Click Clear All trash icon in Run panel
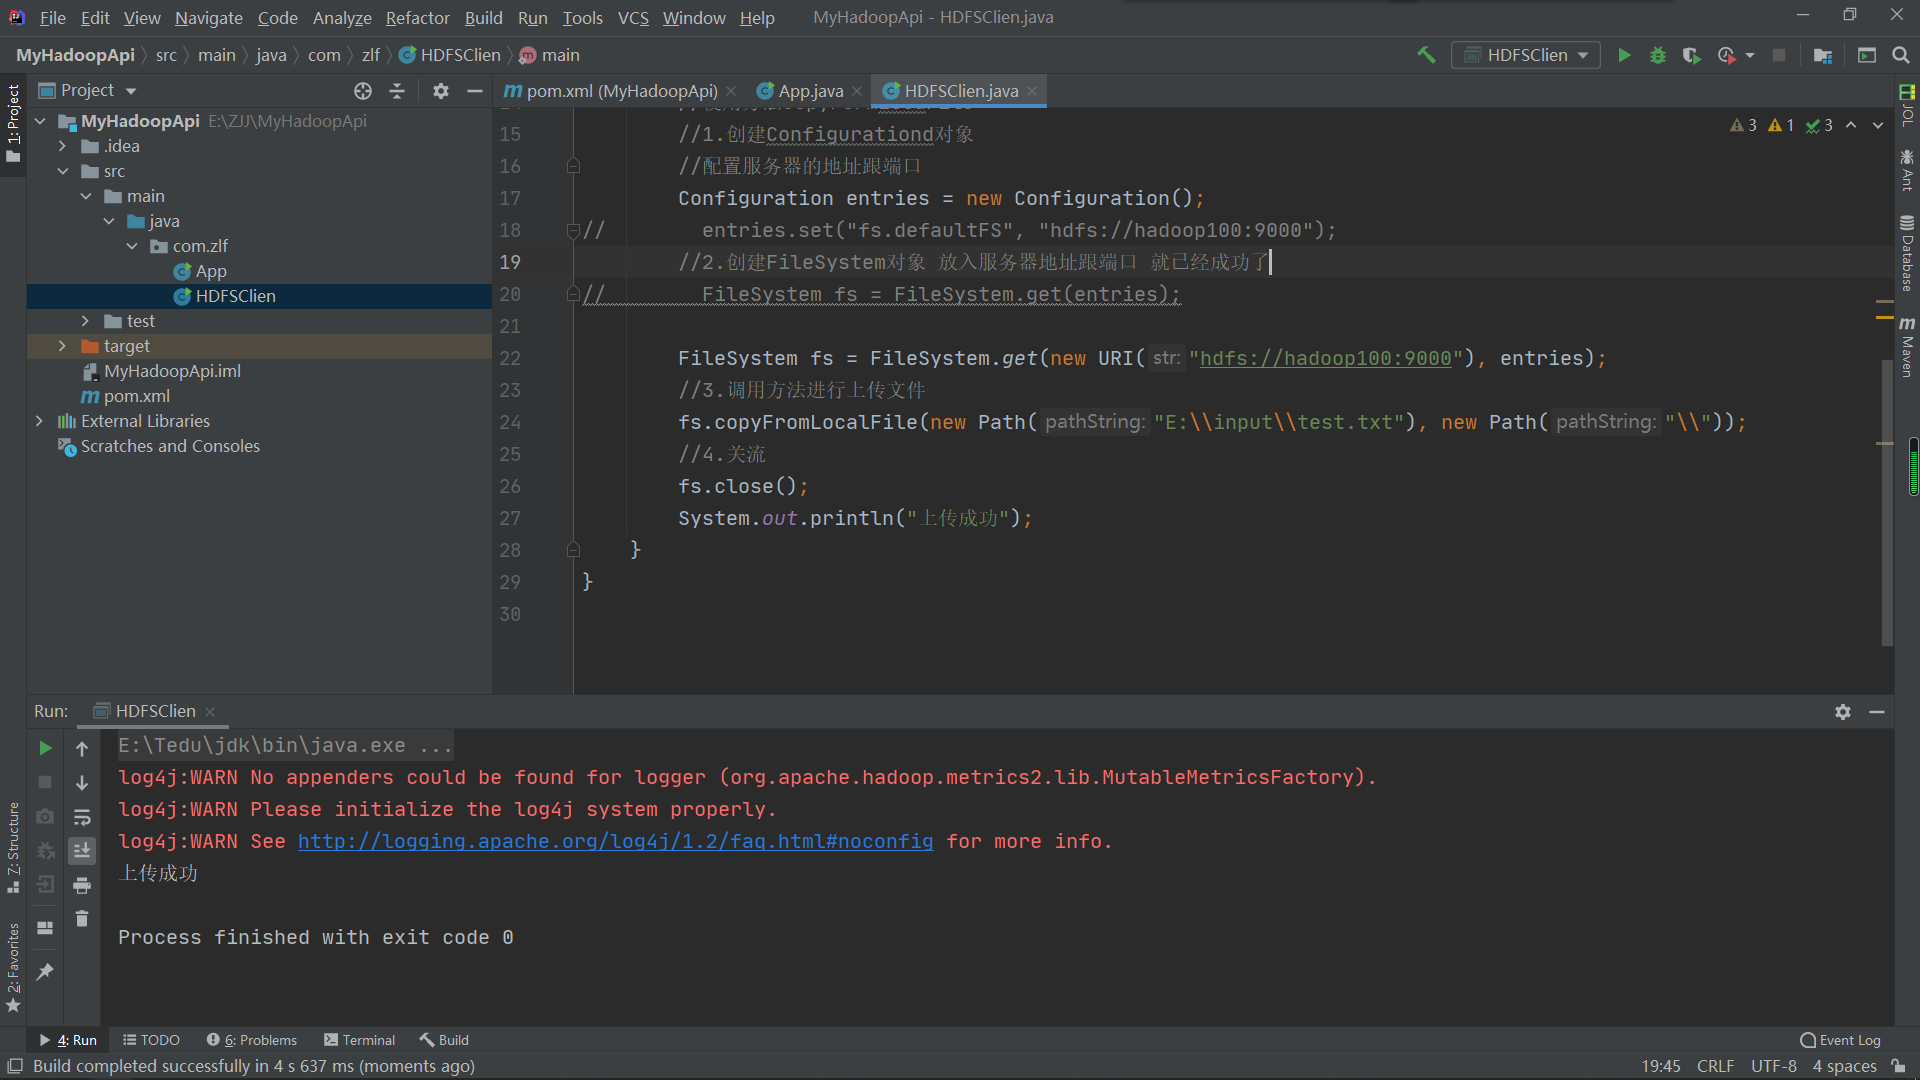Screen dimensions: 1920x1080 (82, 918)
